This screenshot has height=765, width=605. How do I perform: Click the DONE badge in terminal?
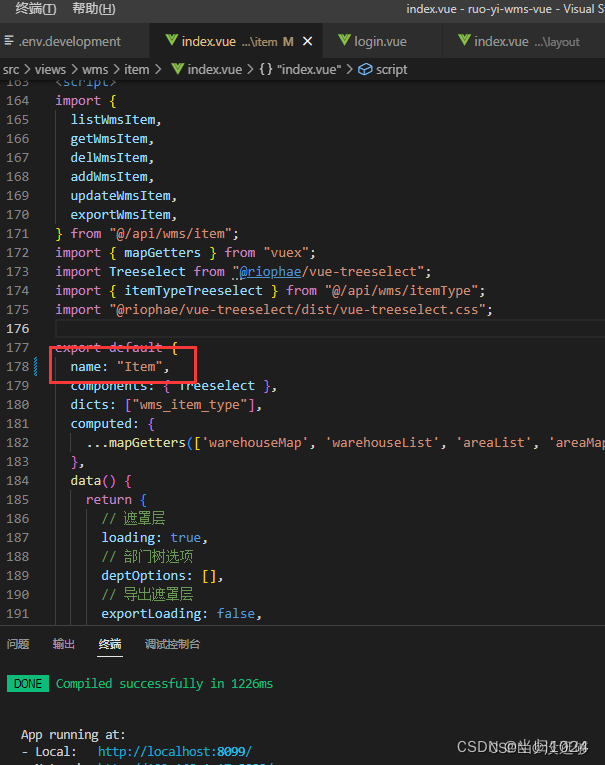(x=28, y=684)
